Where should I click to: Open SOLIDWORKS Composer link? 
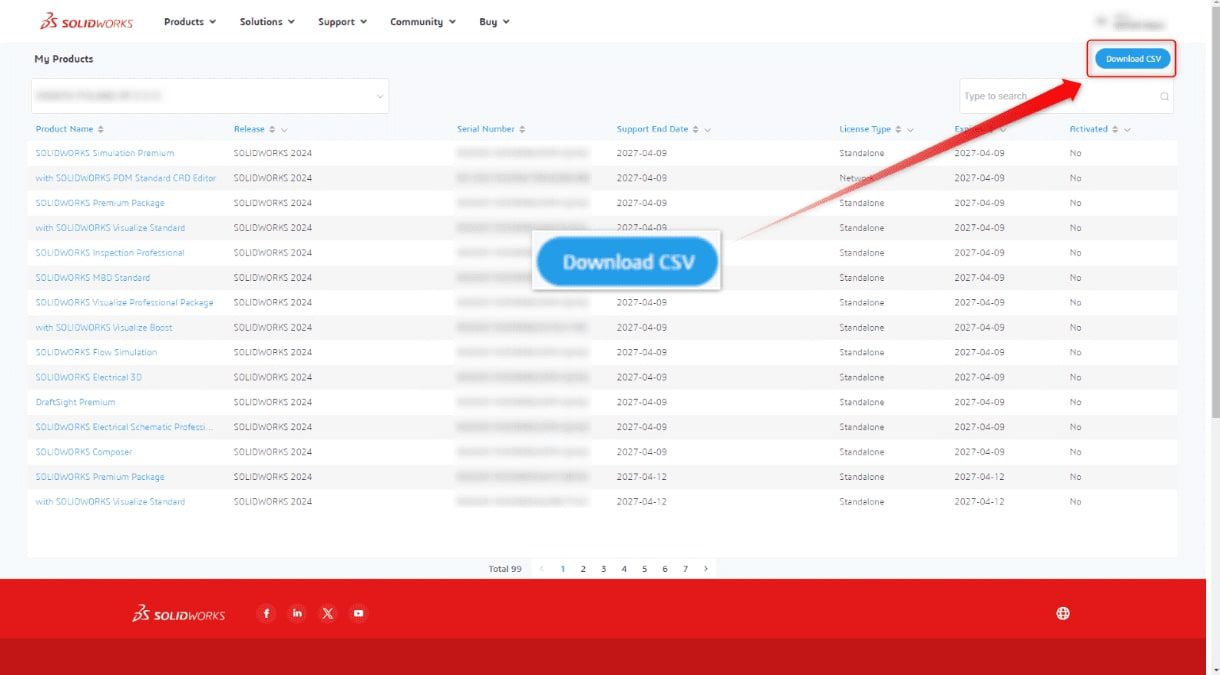pyautogui.click(x=84, y=453)
